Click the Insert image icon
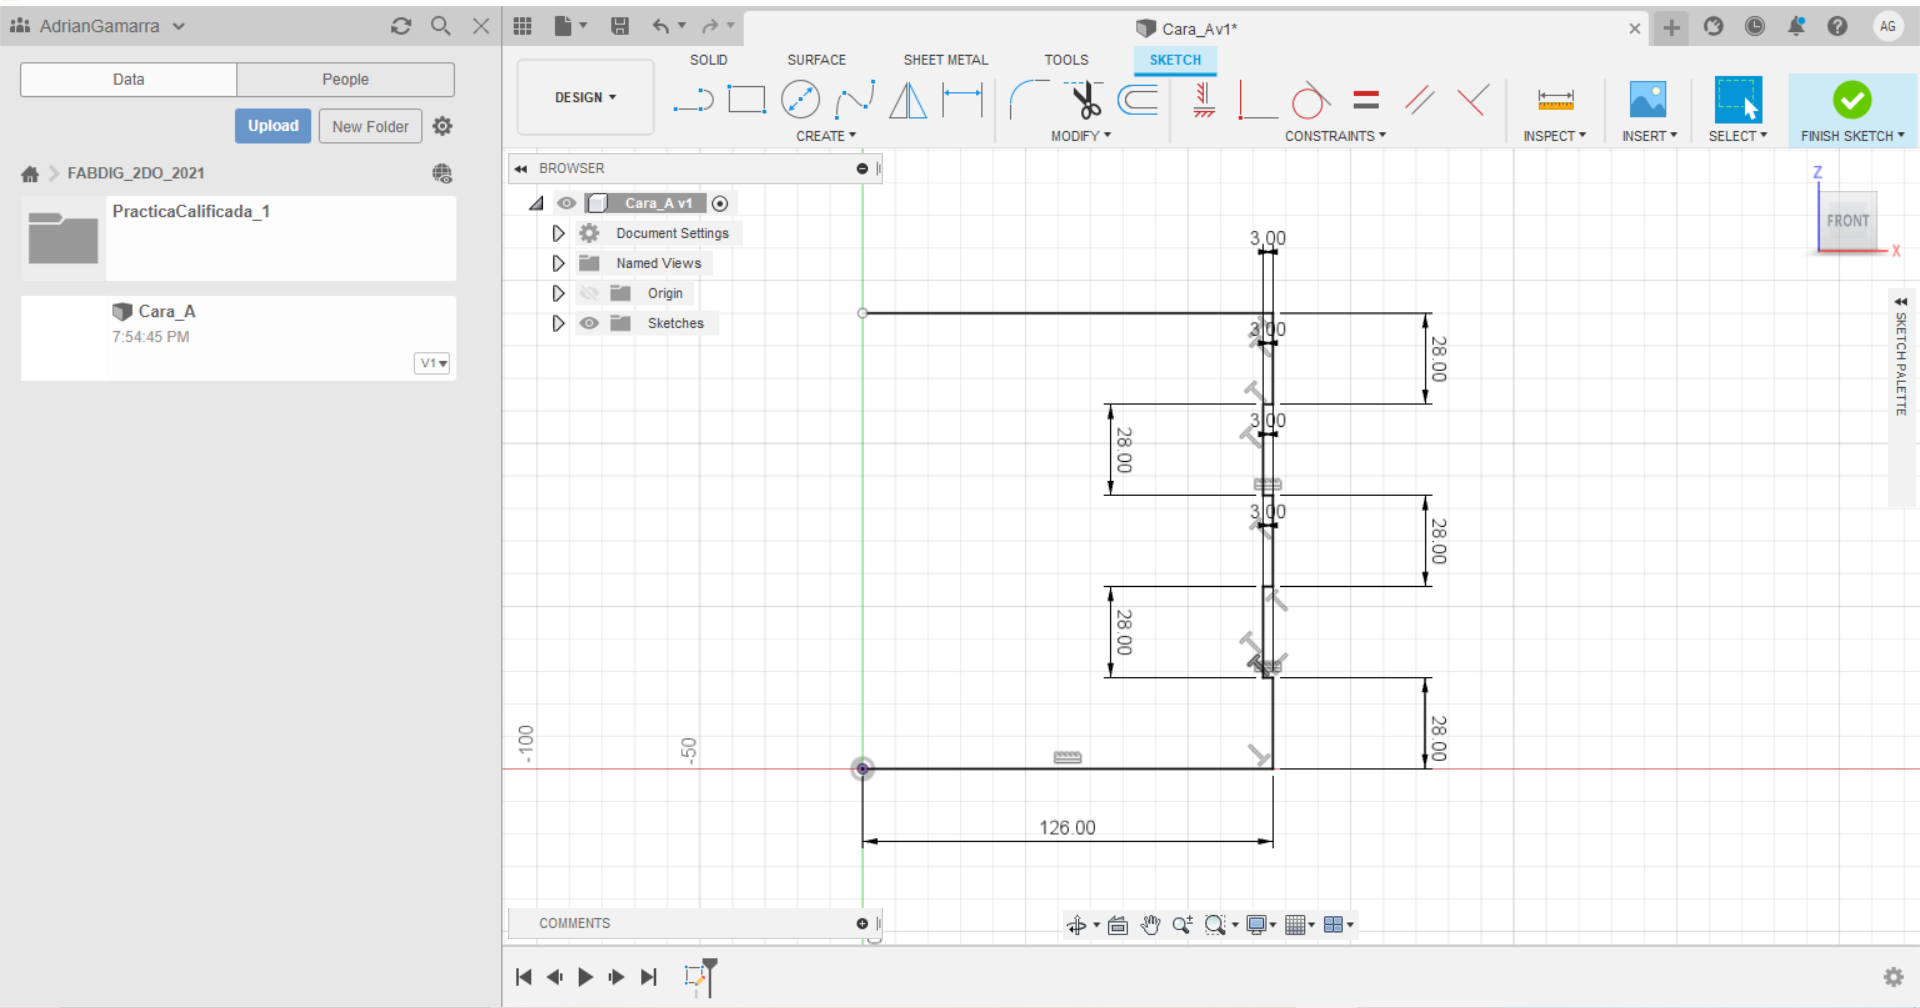This screenshot has height=1008, width=1920. [1648, 100]
